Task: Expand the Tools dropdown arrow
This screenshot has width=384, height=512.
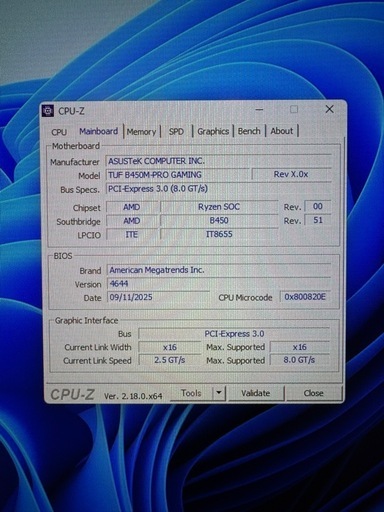Action: (x=219, y=393)
